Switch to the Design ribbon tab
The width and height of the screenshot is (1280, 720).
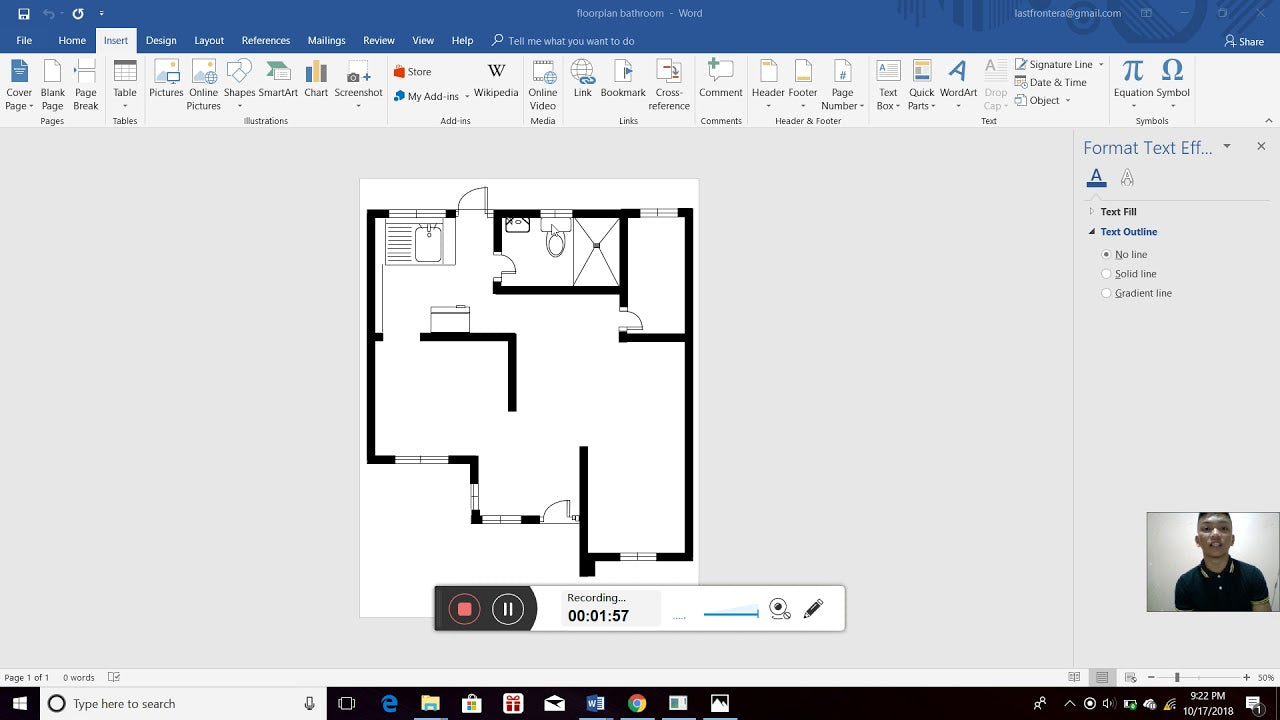point(161,40)
